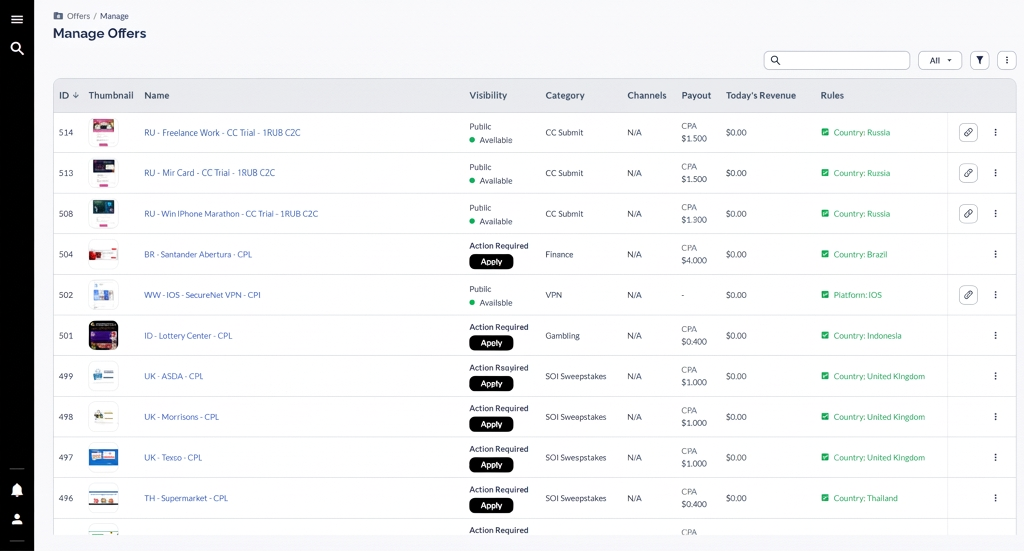Click the Today's Revenue column header
The width and height of the screenshot is (1024, 551).
point(761,95)
